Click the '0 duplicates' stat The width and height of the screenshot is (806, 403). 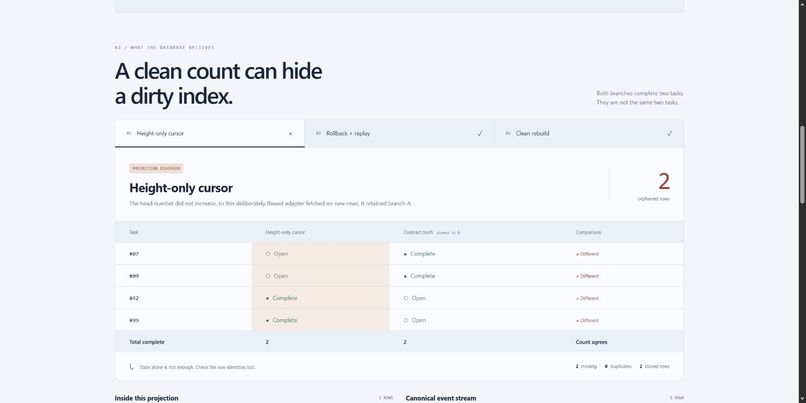(618, 367)
